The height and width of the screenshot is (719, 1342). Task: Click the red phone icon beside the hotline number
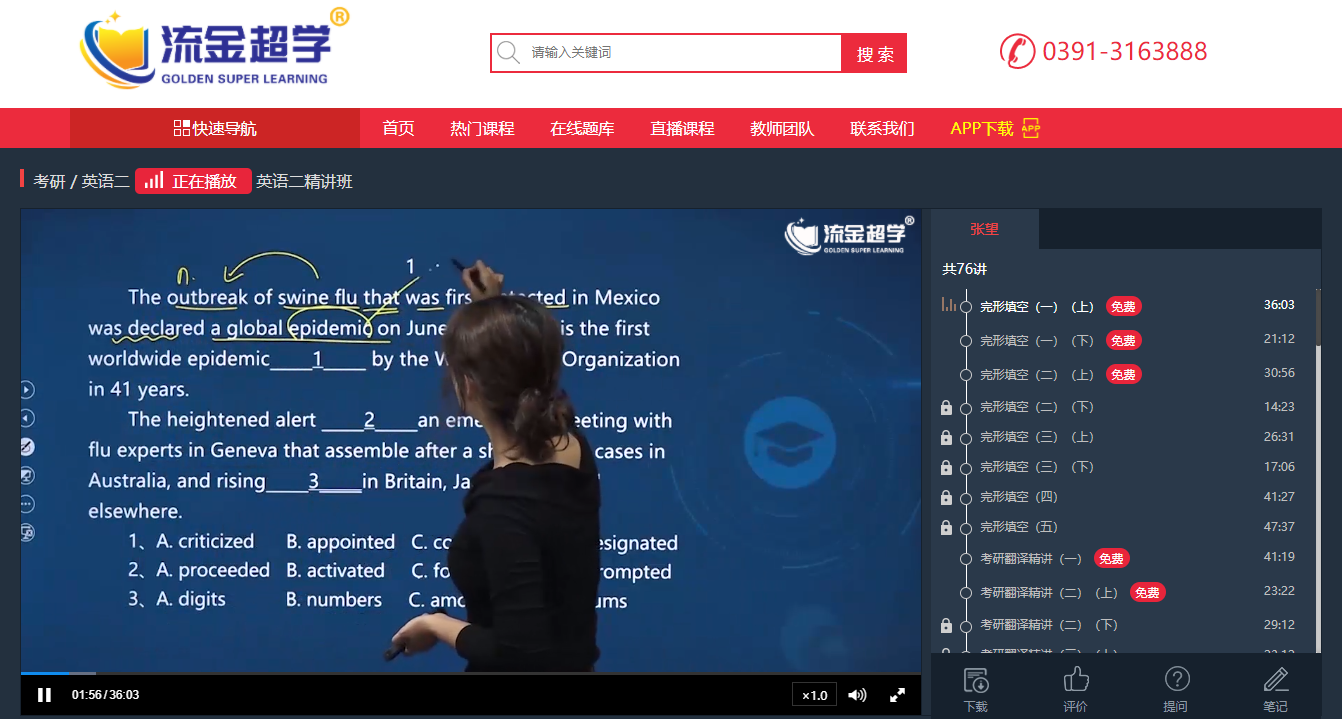pos(1017,51)
